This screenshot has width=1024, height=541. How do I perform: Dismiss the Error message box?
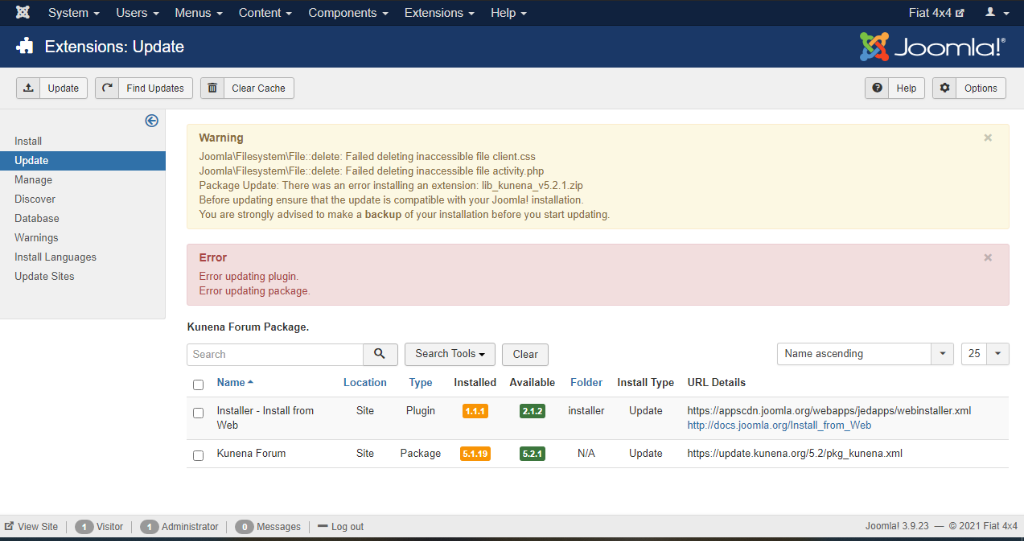[x=987, y=258]
